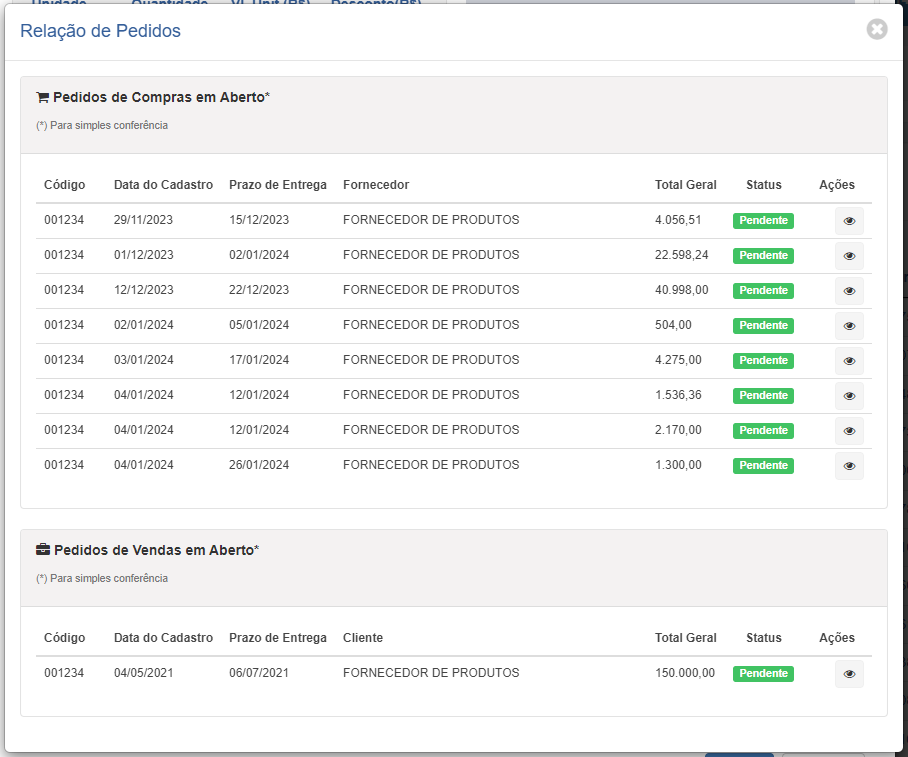This screenshot has width=908, height=757.
Task: Select delivery date 15/12/2023
Action: [x=259, y=220]
